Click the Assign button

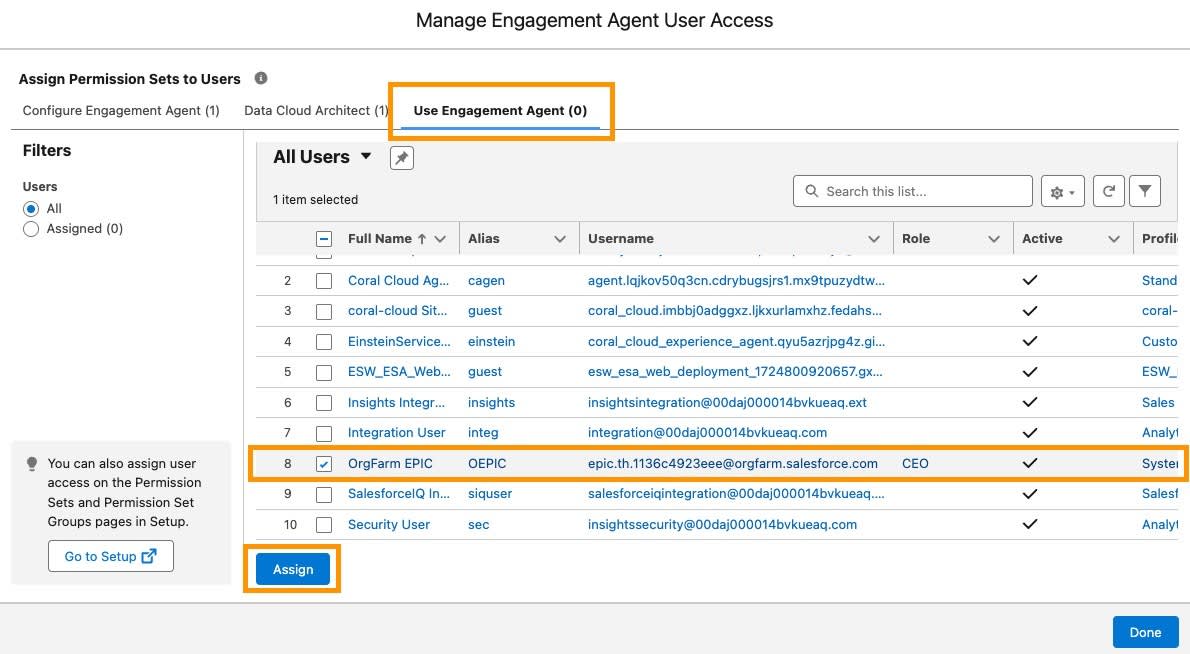[x=293, y=569]
